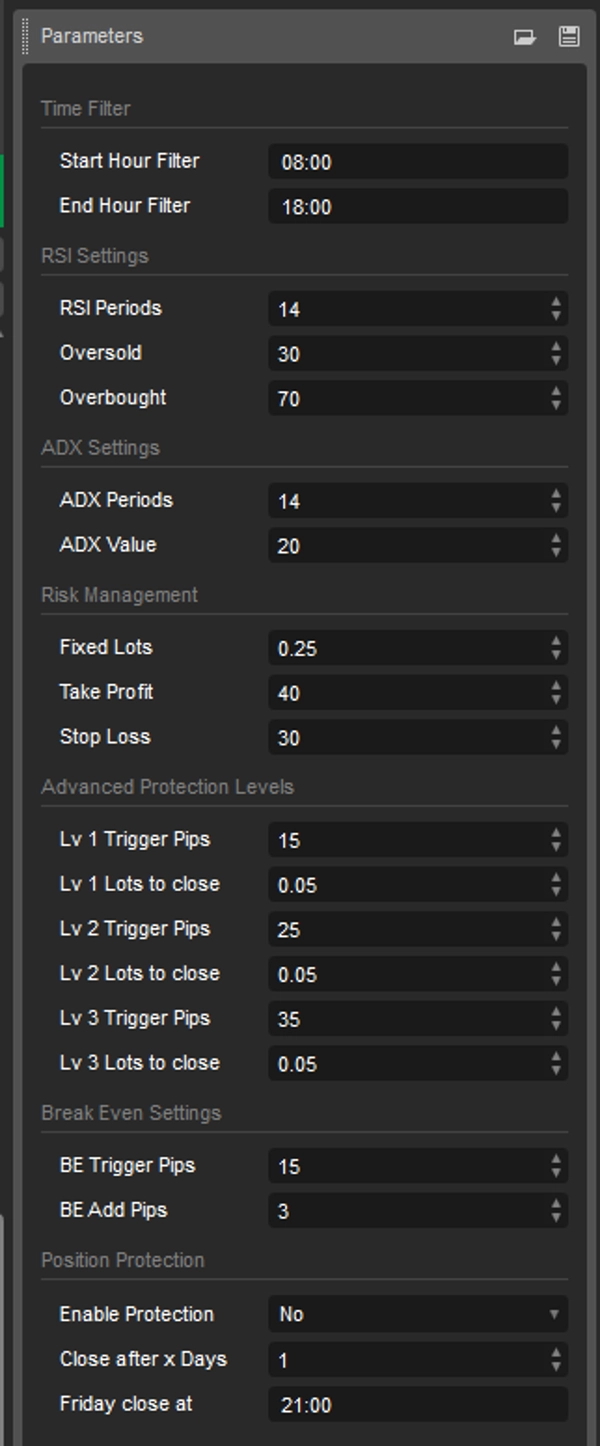
Task: Increase RSI Periods with the up stepper
Action: (x=557, y=303)
